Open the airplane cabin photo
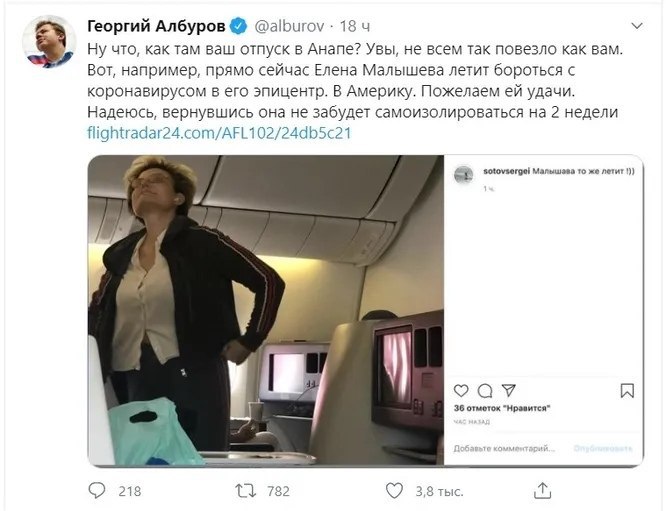 [x=266, y=310]
